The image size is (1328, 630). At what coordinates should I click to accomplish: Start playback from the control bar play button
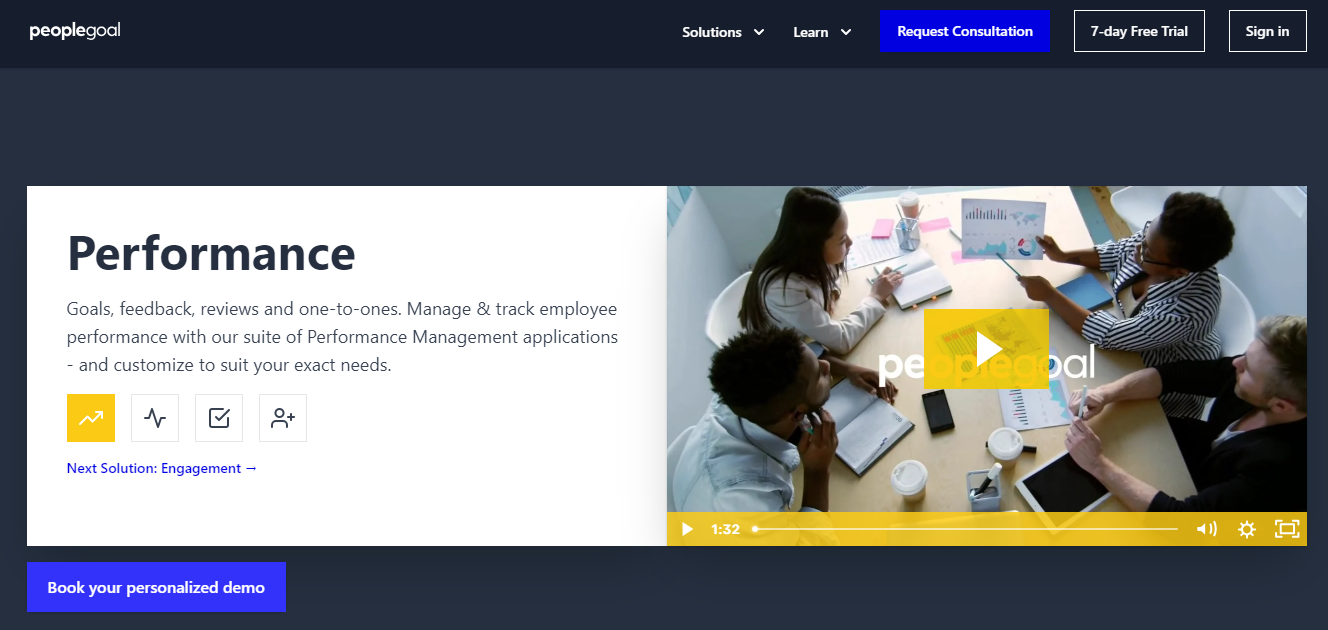coord(686,529)
